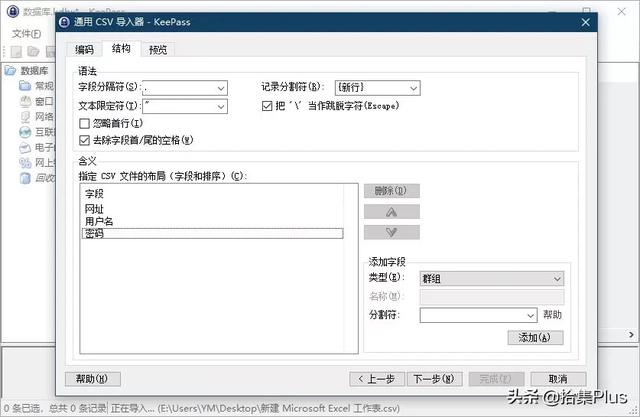Click the KeePass main window app icon
640x417 pixels.
point(13,11)
